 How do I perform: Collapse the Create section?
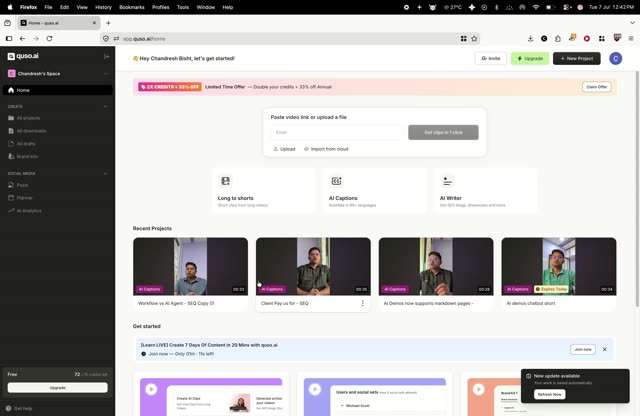click(106, 106)
